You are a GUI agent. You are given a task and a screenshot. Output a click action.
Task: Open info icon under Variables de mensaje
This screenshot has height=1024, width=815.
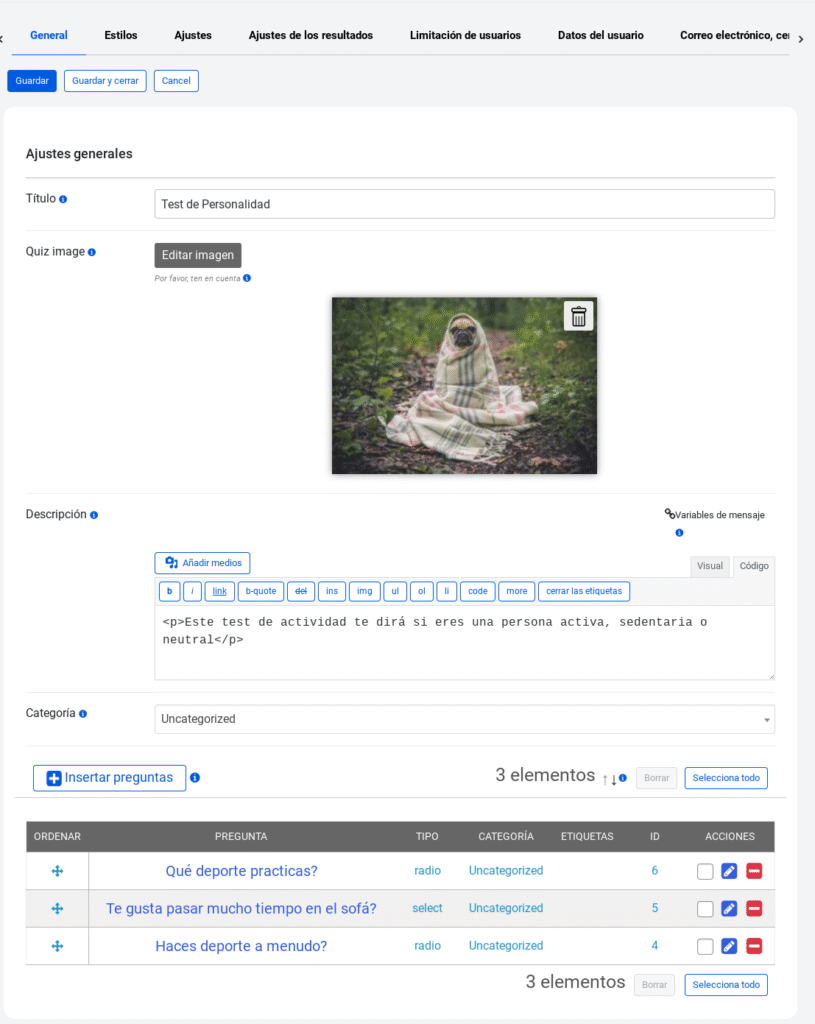coord(679,533)
